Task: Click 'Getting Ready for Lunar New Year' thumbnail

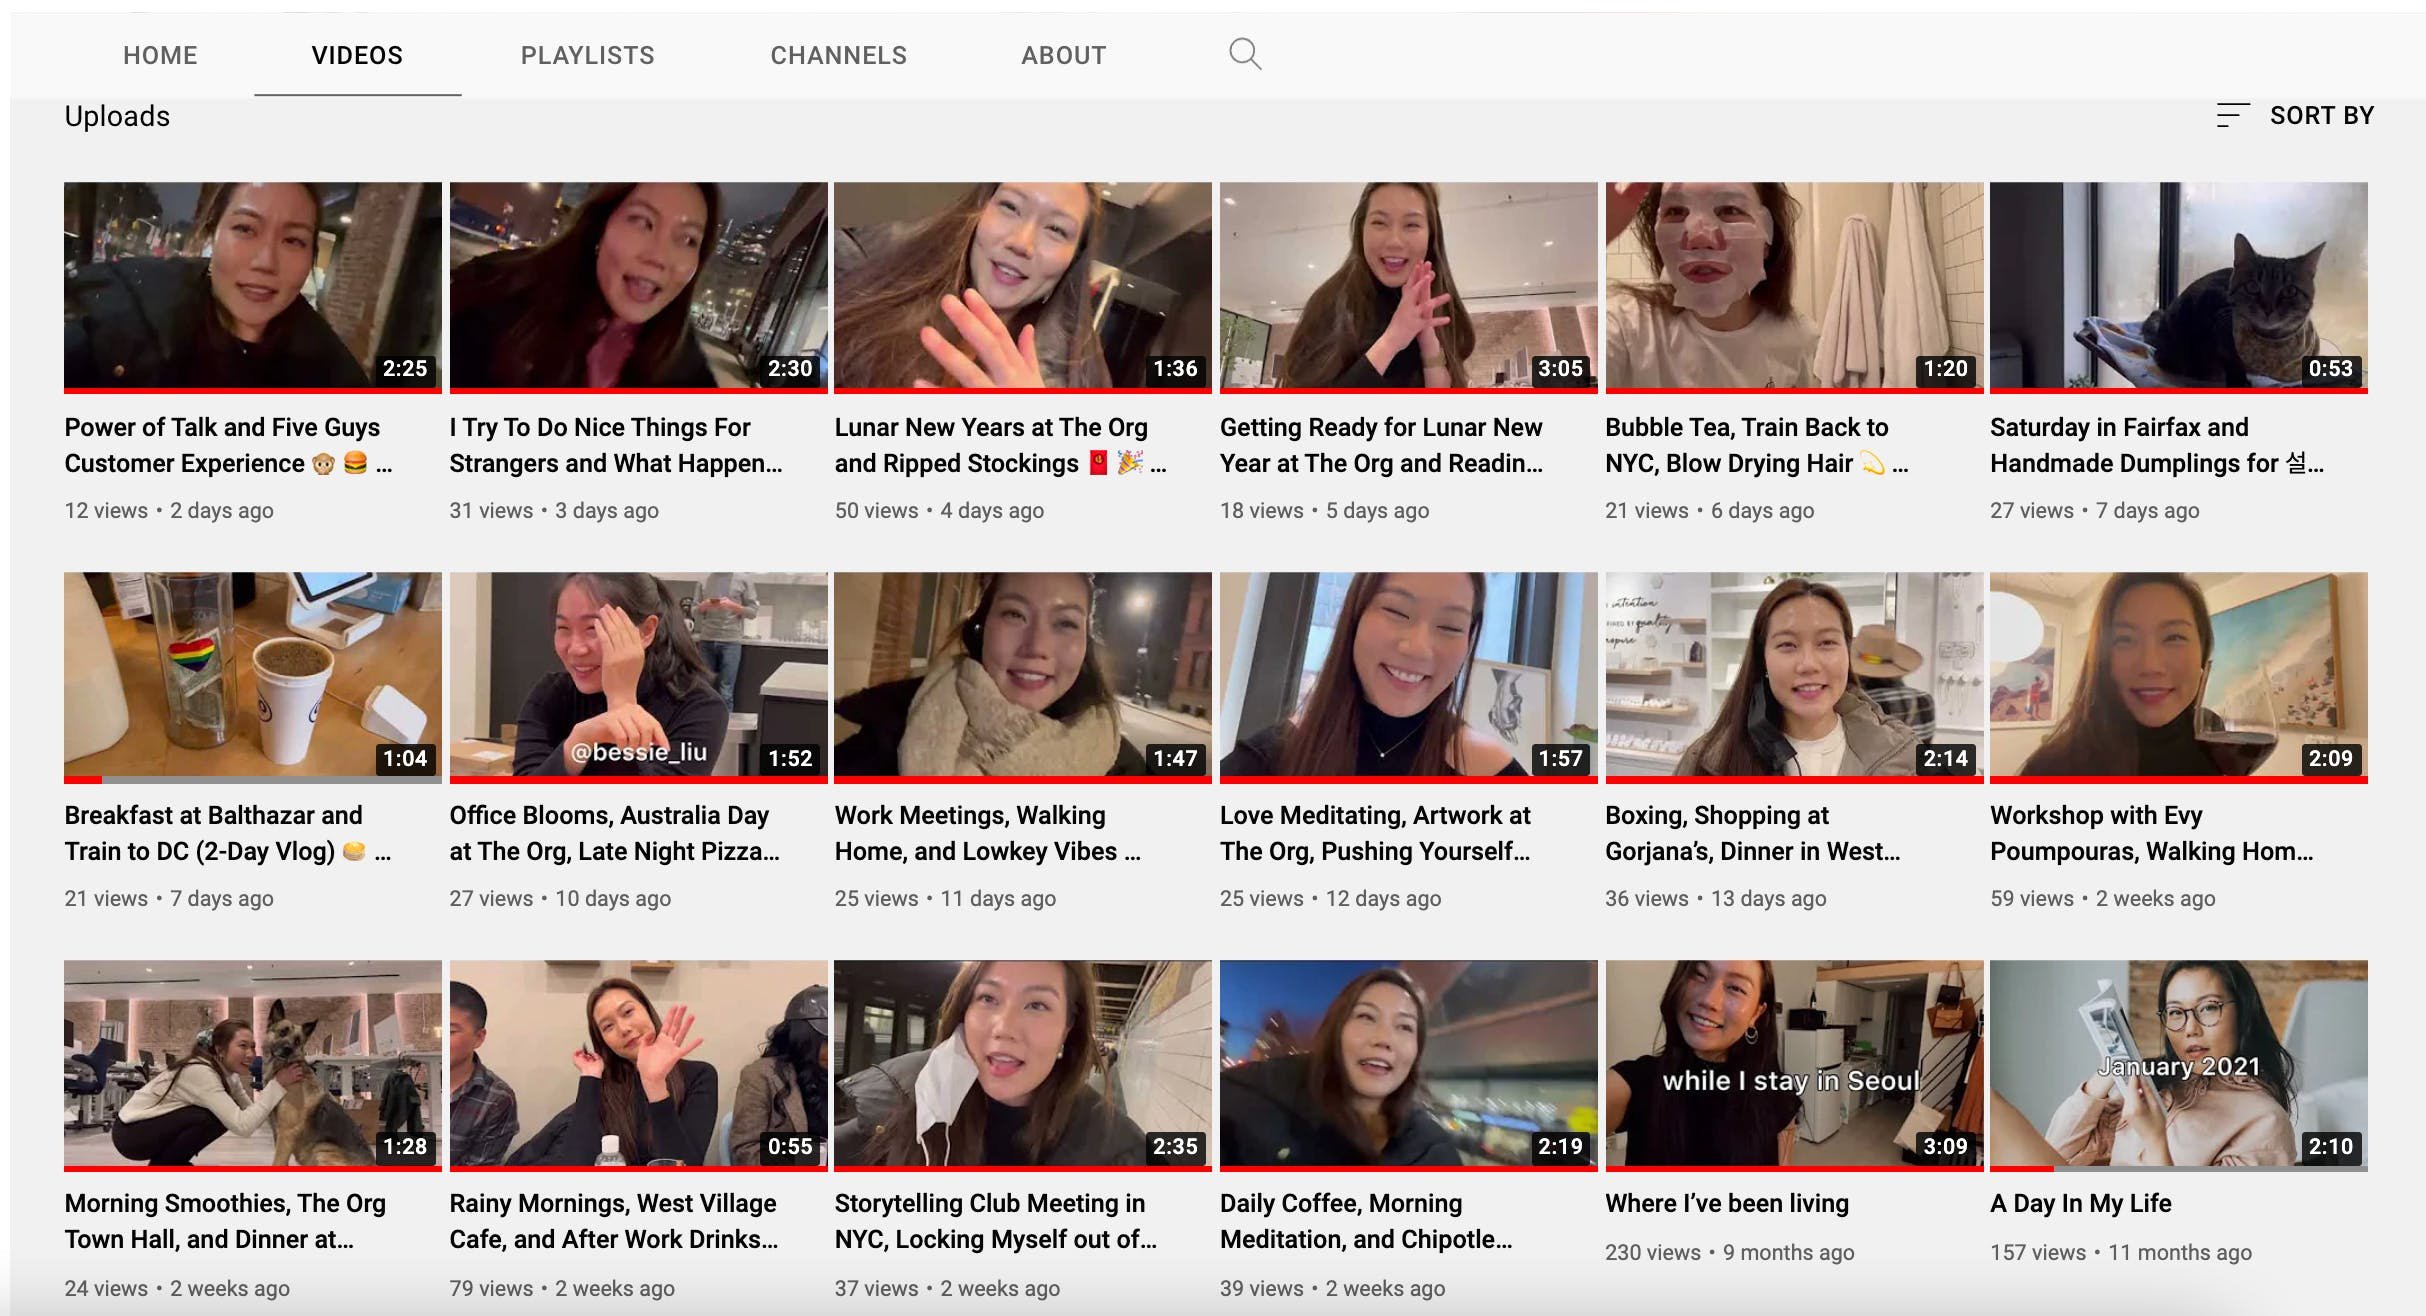Action: (x=1408, y=287)
